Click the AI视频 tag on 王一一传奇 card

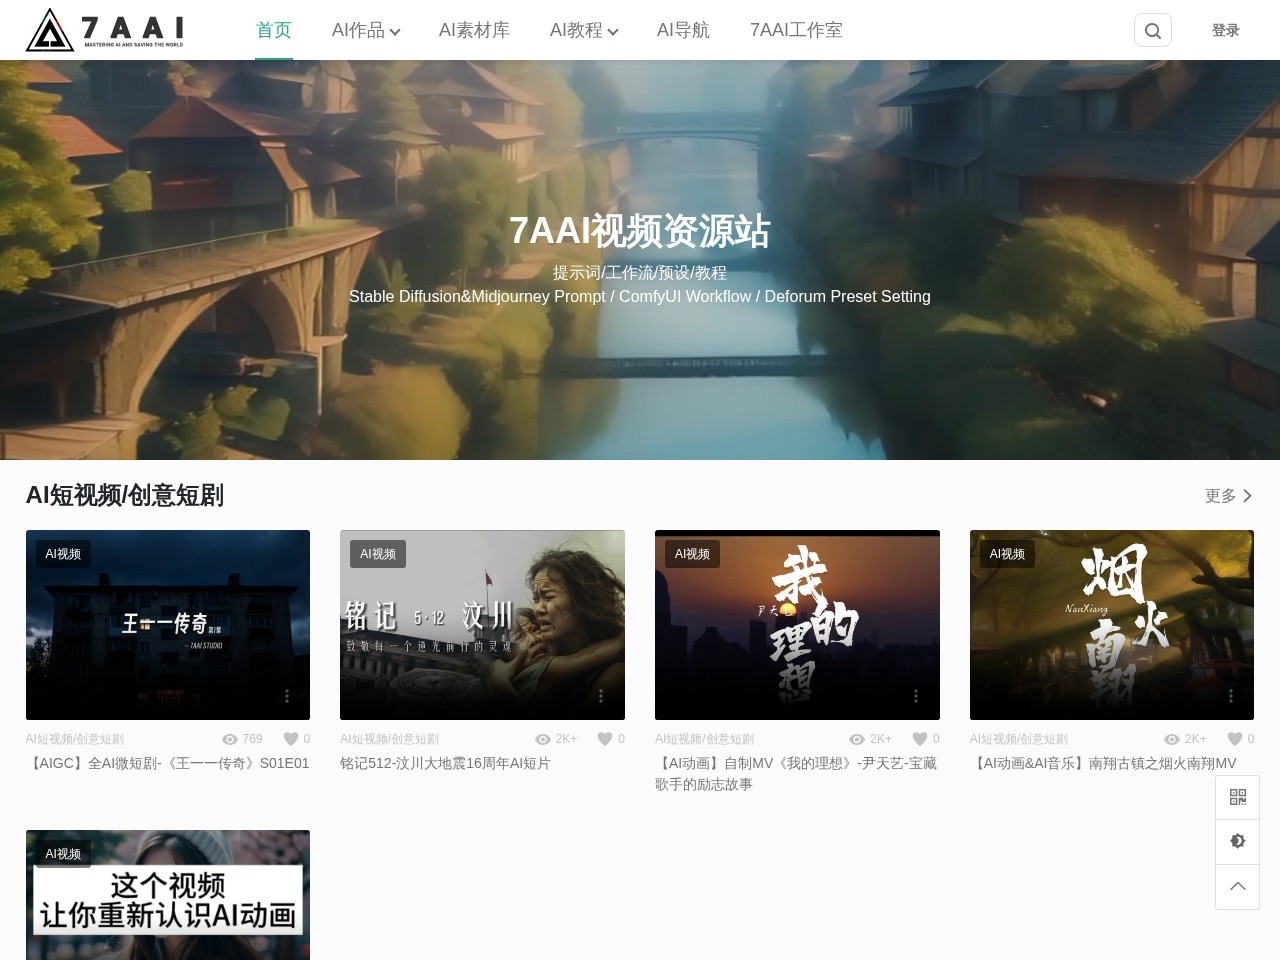(x=63, y=553)
